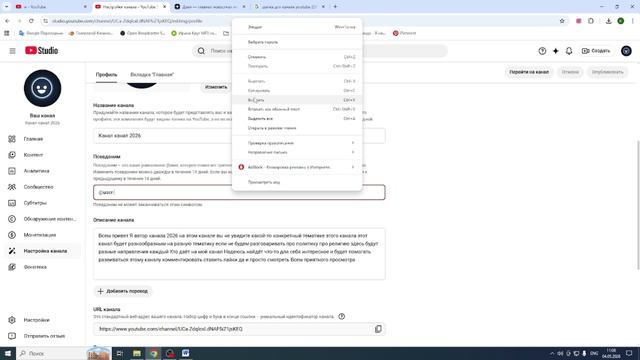640x360 pixels.
Task: Click the Опубликовать button
Action: click(607, 72)
